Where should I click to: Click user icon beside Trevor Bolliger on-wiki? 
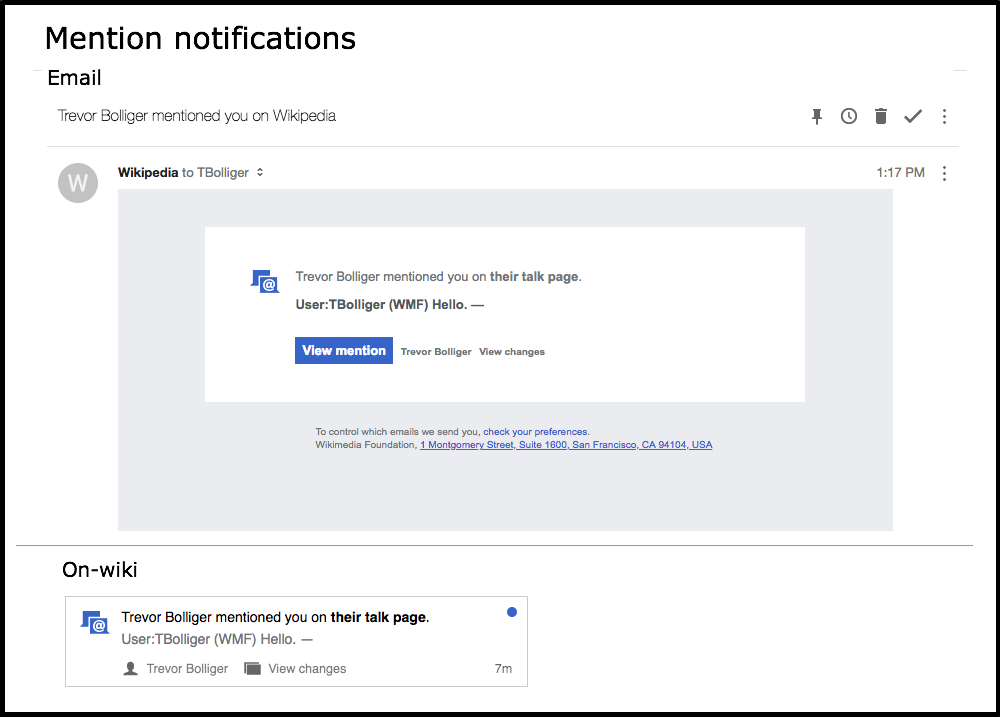click(x=130, y=668)
